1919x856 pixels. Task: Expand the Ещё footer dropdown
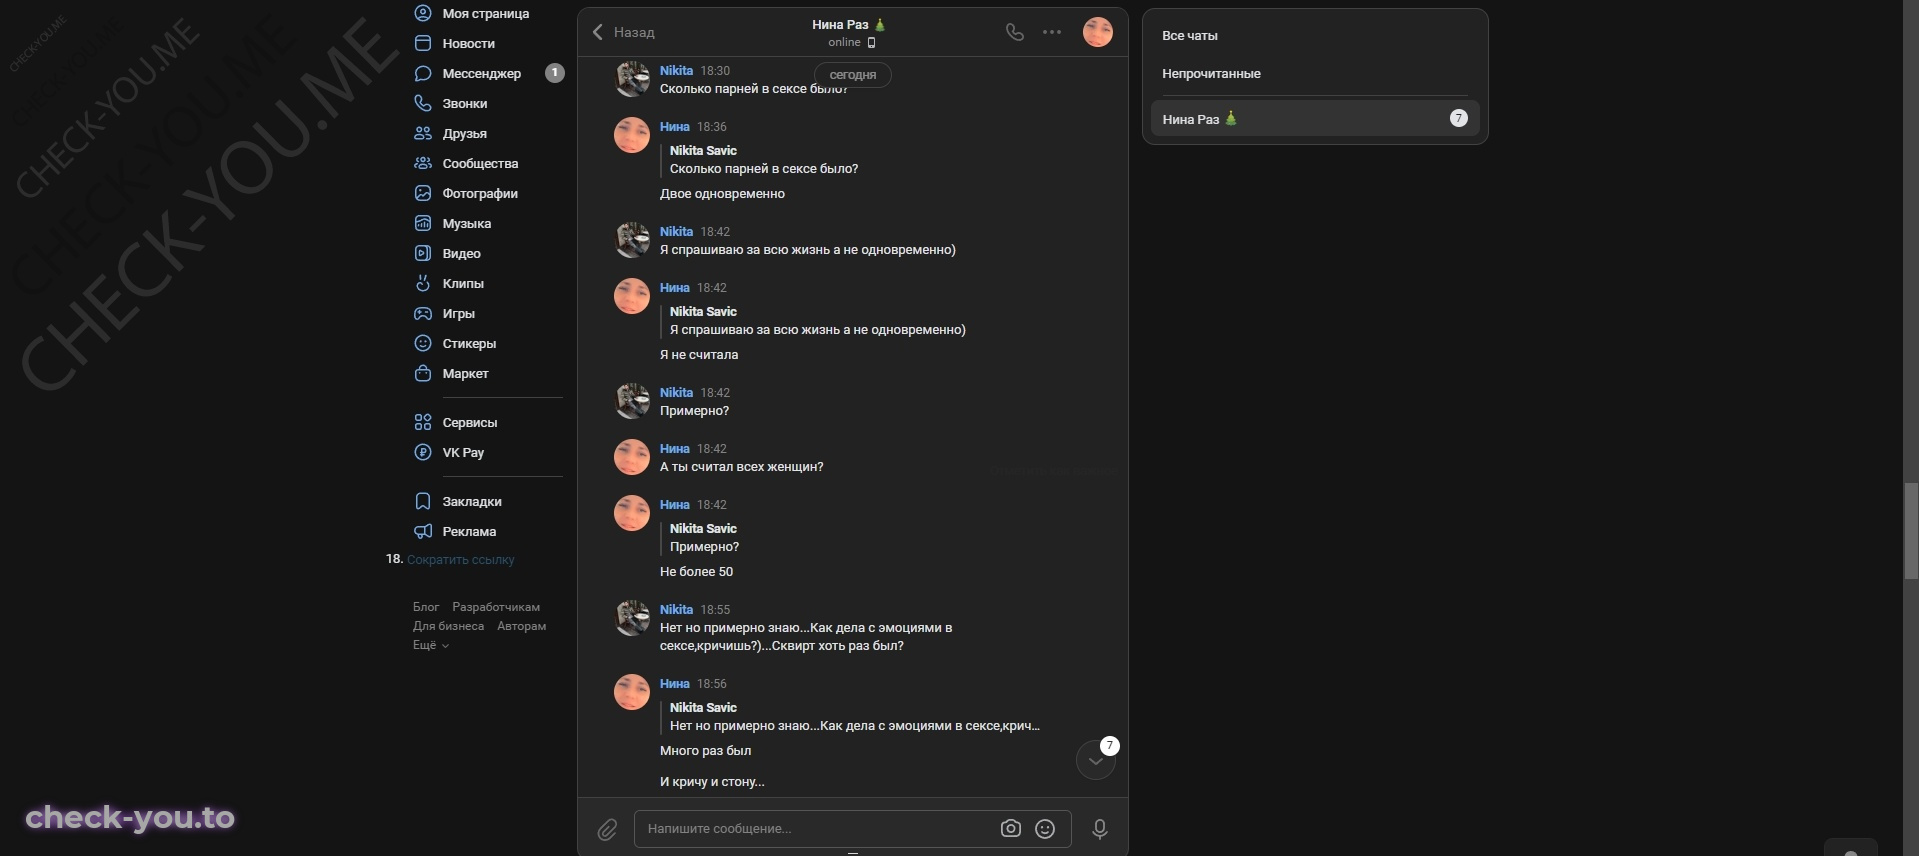[x=431, y=645]
